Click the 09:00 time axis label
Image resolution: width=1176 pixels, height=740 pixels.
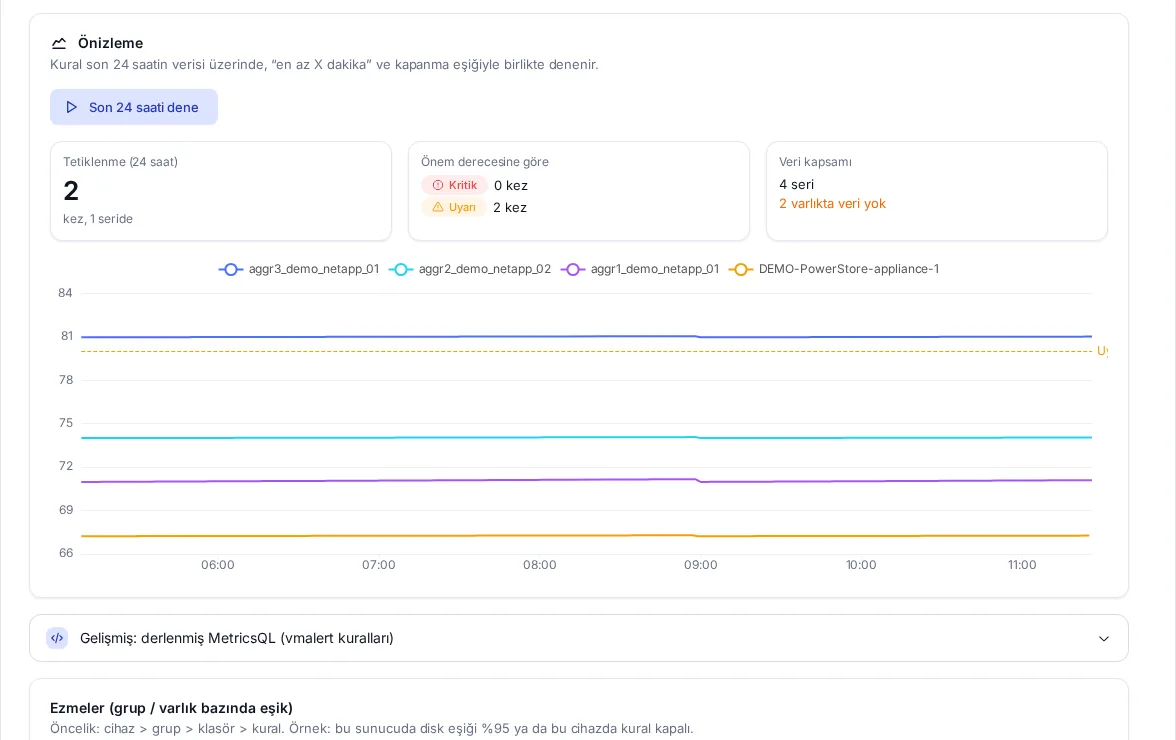click(x=700, y=565)
